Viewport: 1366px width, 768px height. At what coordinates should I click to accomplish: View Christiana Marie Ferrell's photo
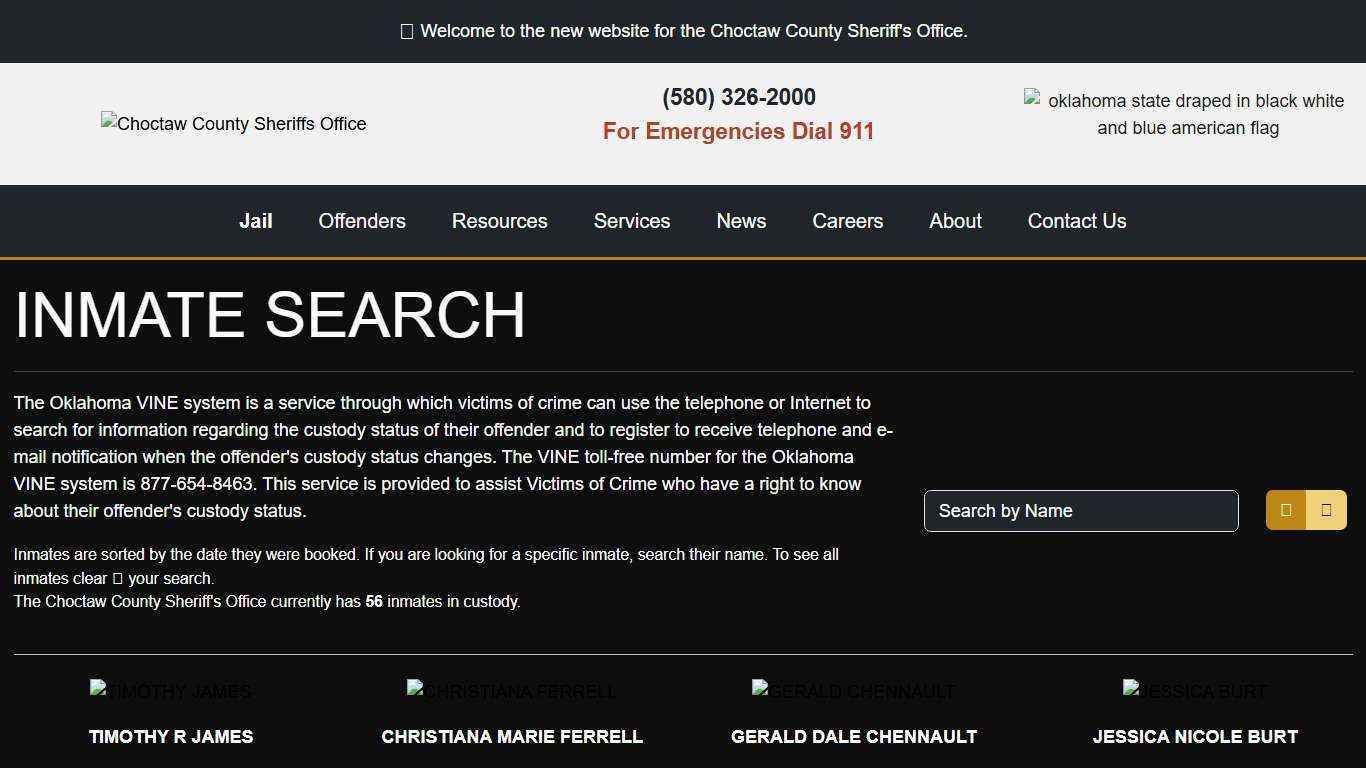coord(511,690)
